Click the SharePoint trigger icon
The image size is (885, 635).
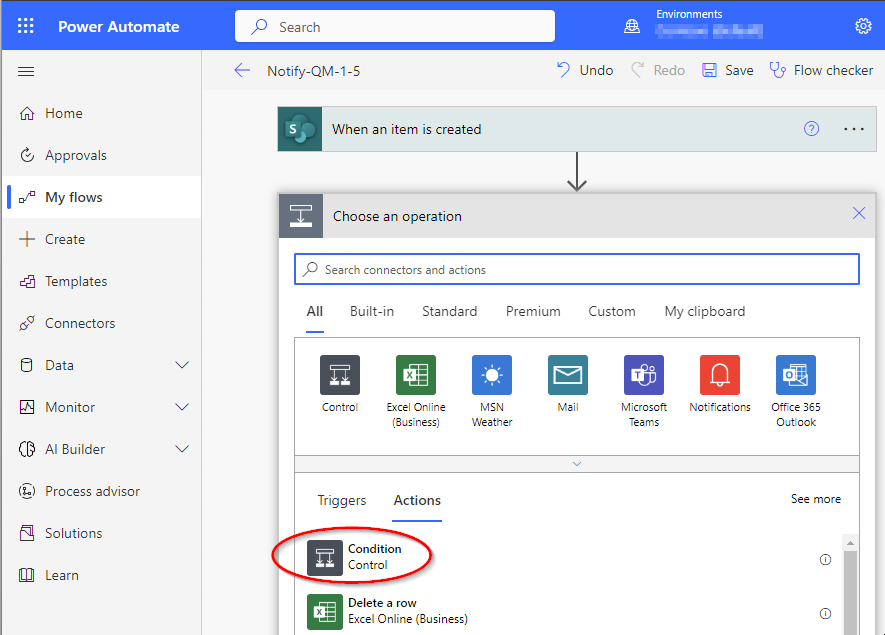click(300, 129)
